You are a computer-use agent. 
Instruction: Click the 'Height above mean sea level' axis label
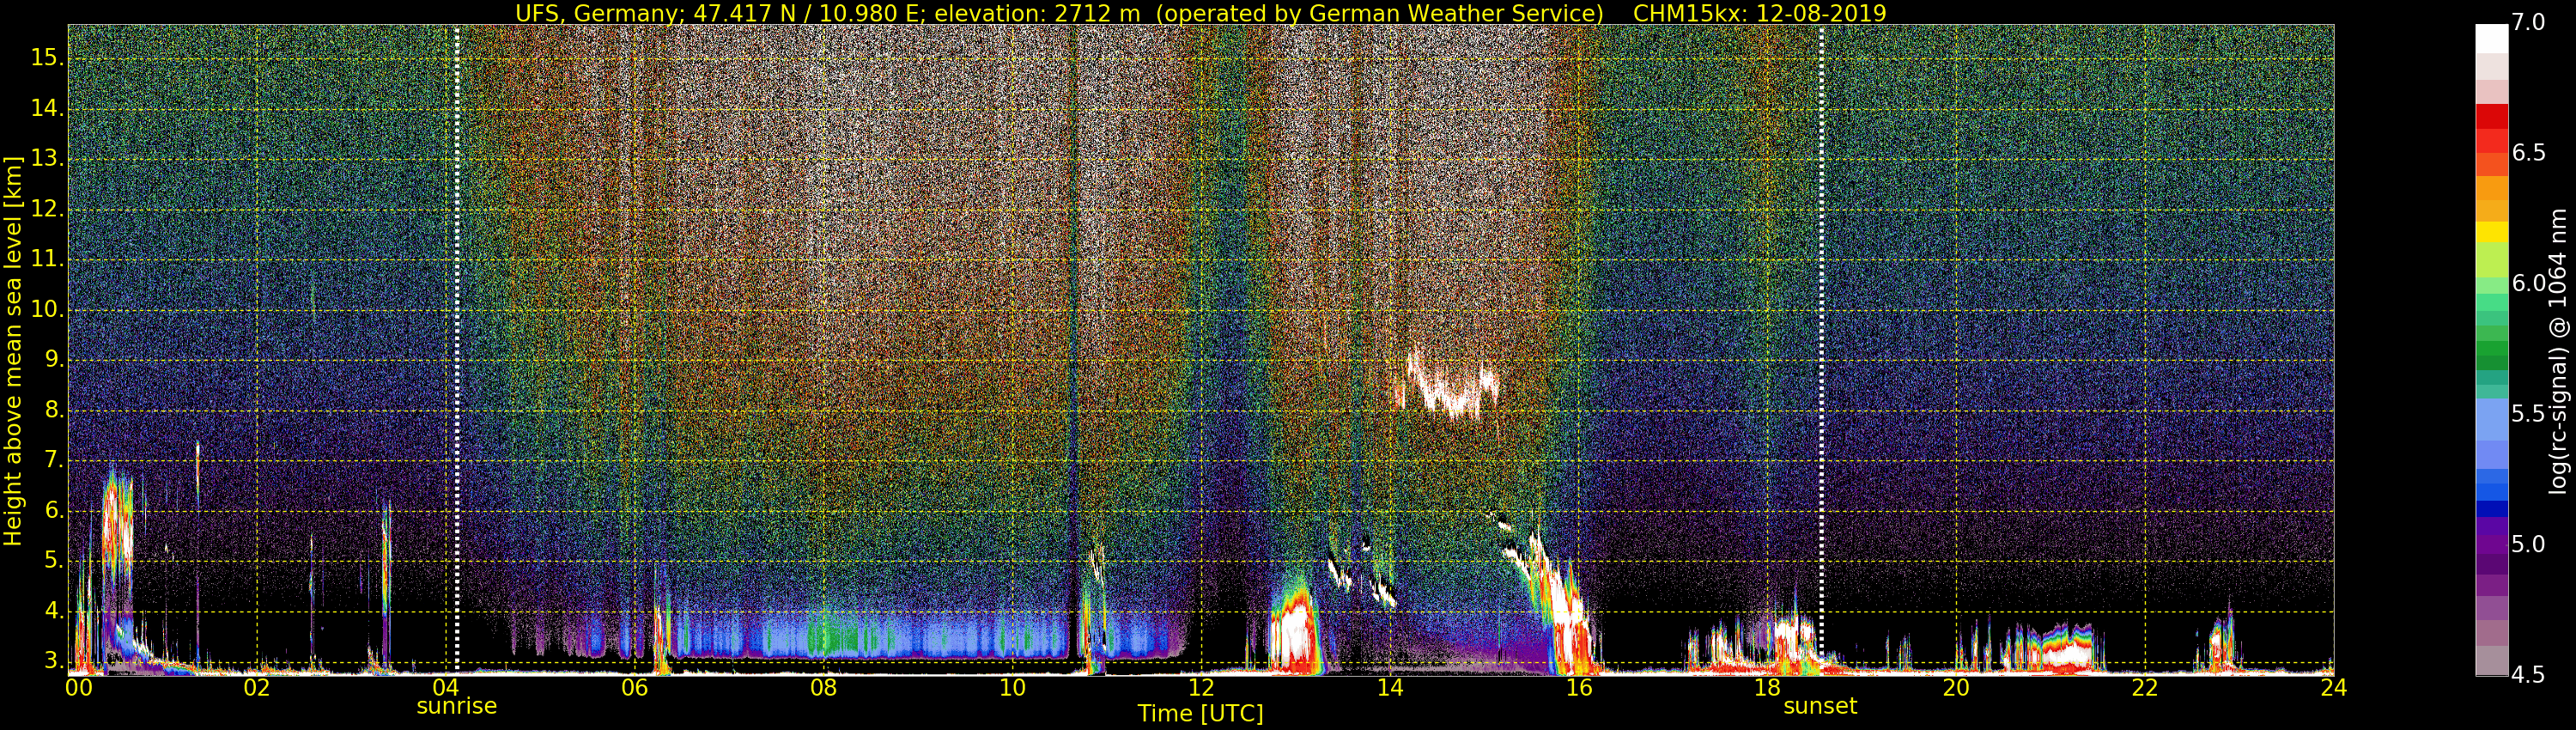[13, 350]
